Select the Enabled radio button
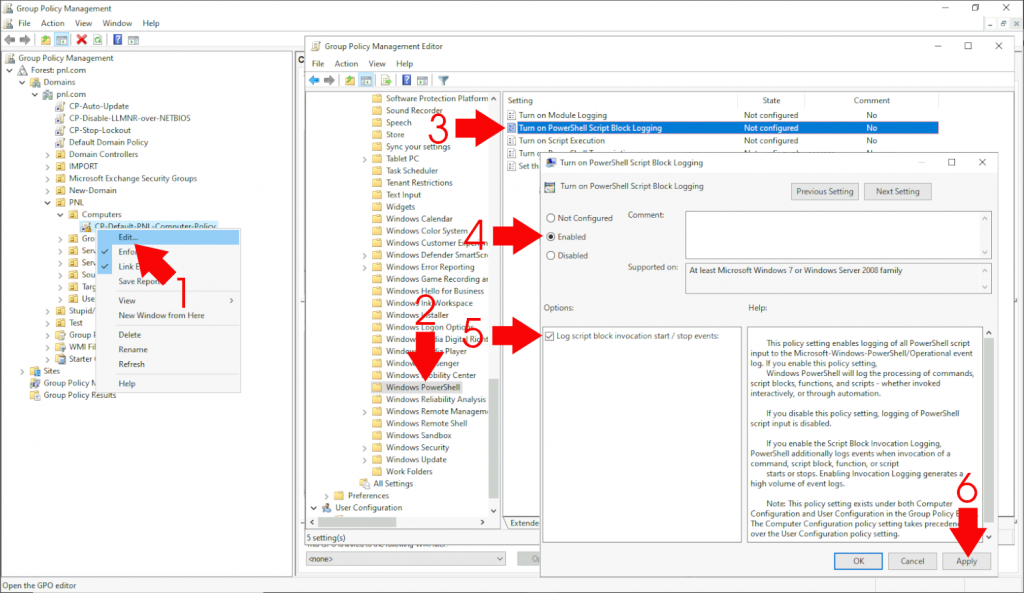 (x=551, y=238)
